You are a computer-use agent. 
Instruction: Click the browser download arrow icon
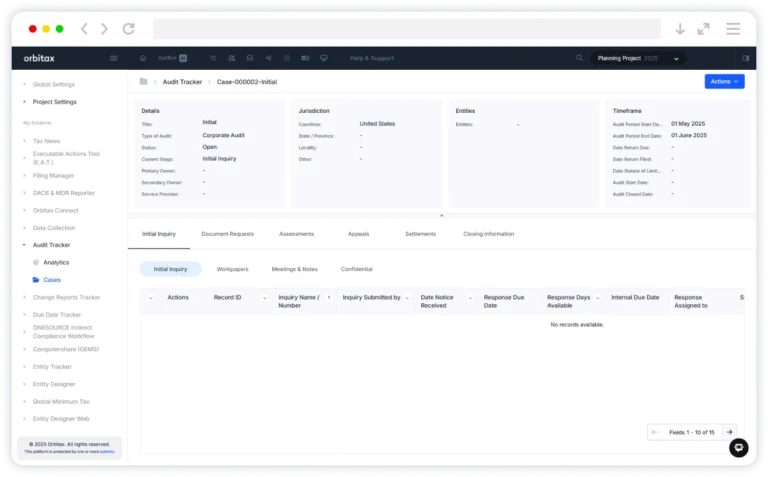[680, 29]
